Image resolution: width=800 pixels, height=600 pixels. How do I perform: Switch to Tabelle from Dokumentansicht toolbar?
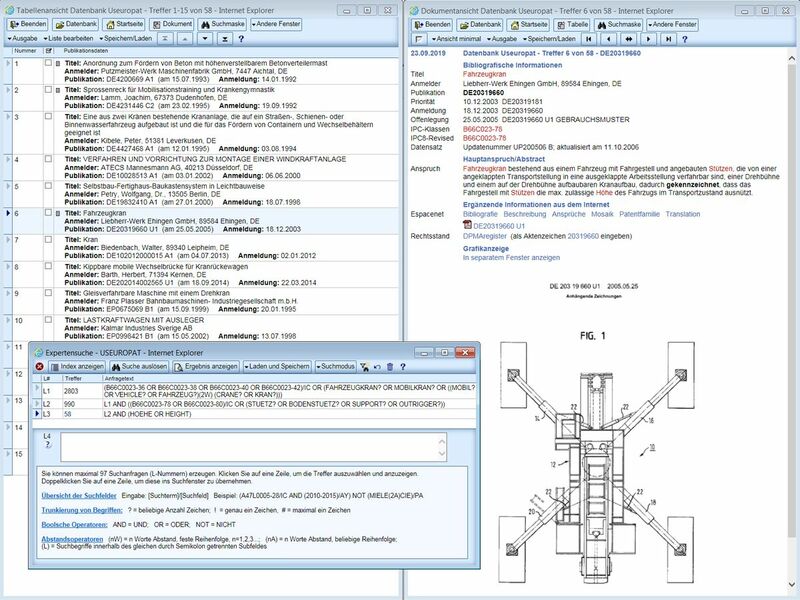pos(572,24)
